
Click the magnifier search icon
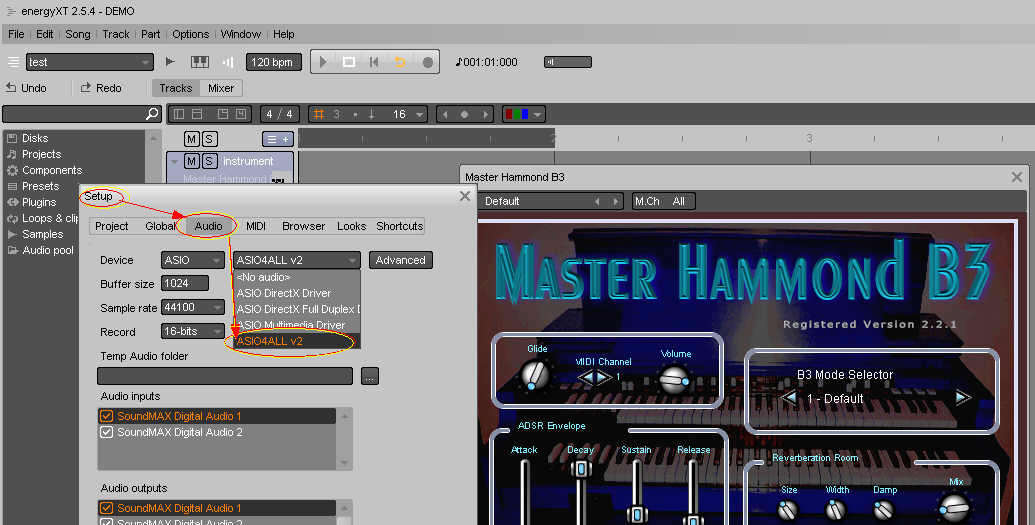(152, 114)
